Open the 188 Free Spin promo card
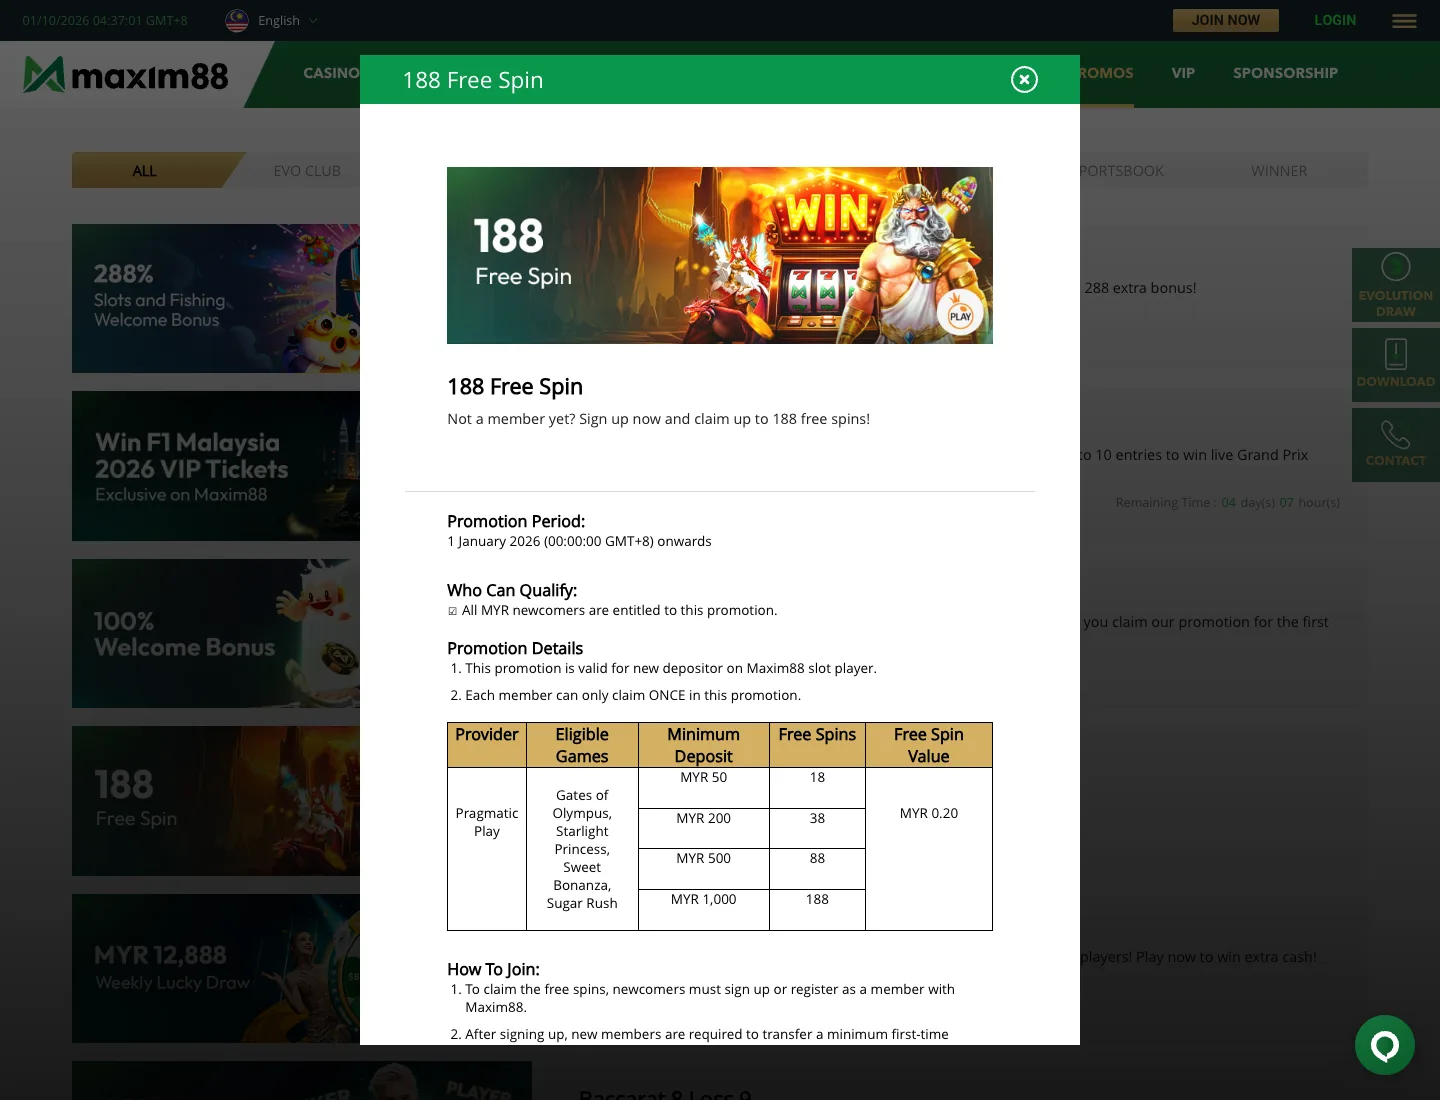The width and height of the screenshot is (1440, 1100). point(216,801)
